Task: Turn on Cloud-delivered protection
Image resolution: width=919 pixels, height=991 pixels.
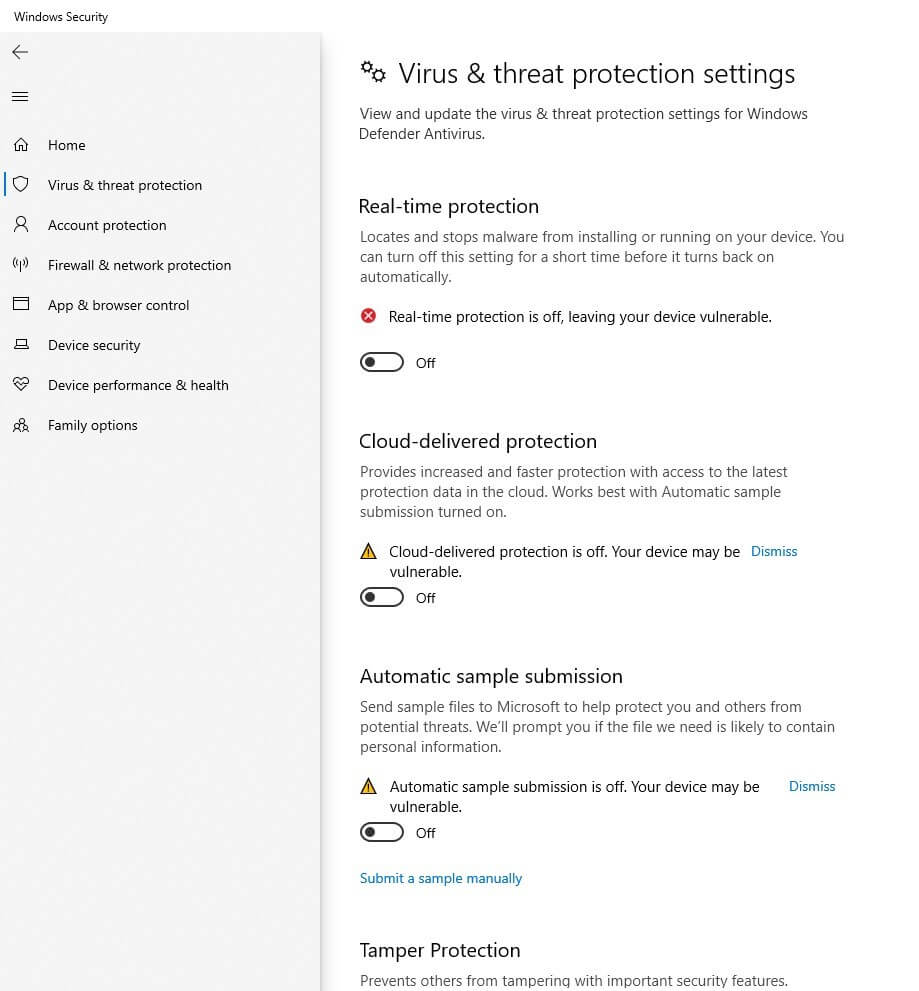Action: (381, 597)
